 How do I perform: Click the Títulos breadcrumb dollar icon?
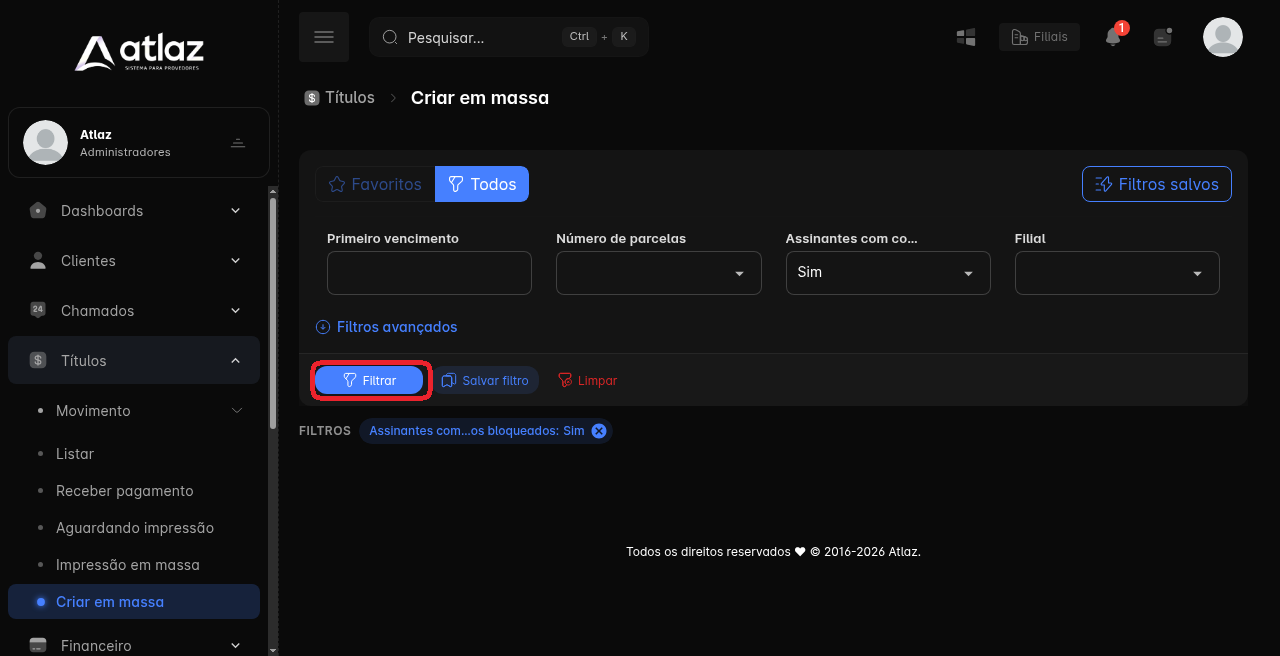click(x=312, y=98)
